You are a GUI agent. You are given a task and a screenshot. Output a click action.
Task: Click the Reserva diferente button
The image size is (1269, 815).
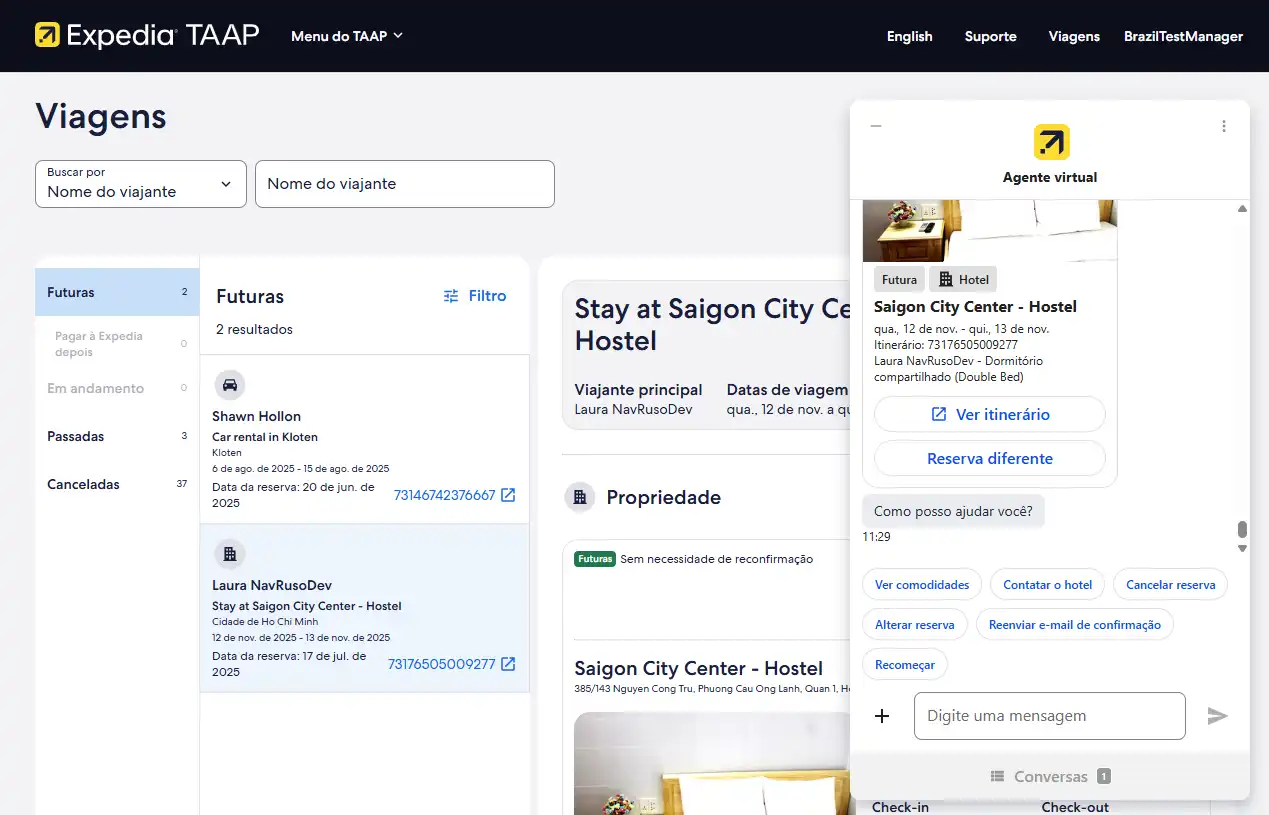[990, 458]
